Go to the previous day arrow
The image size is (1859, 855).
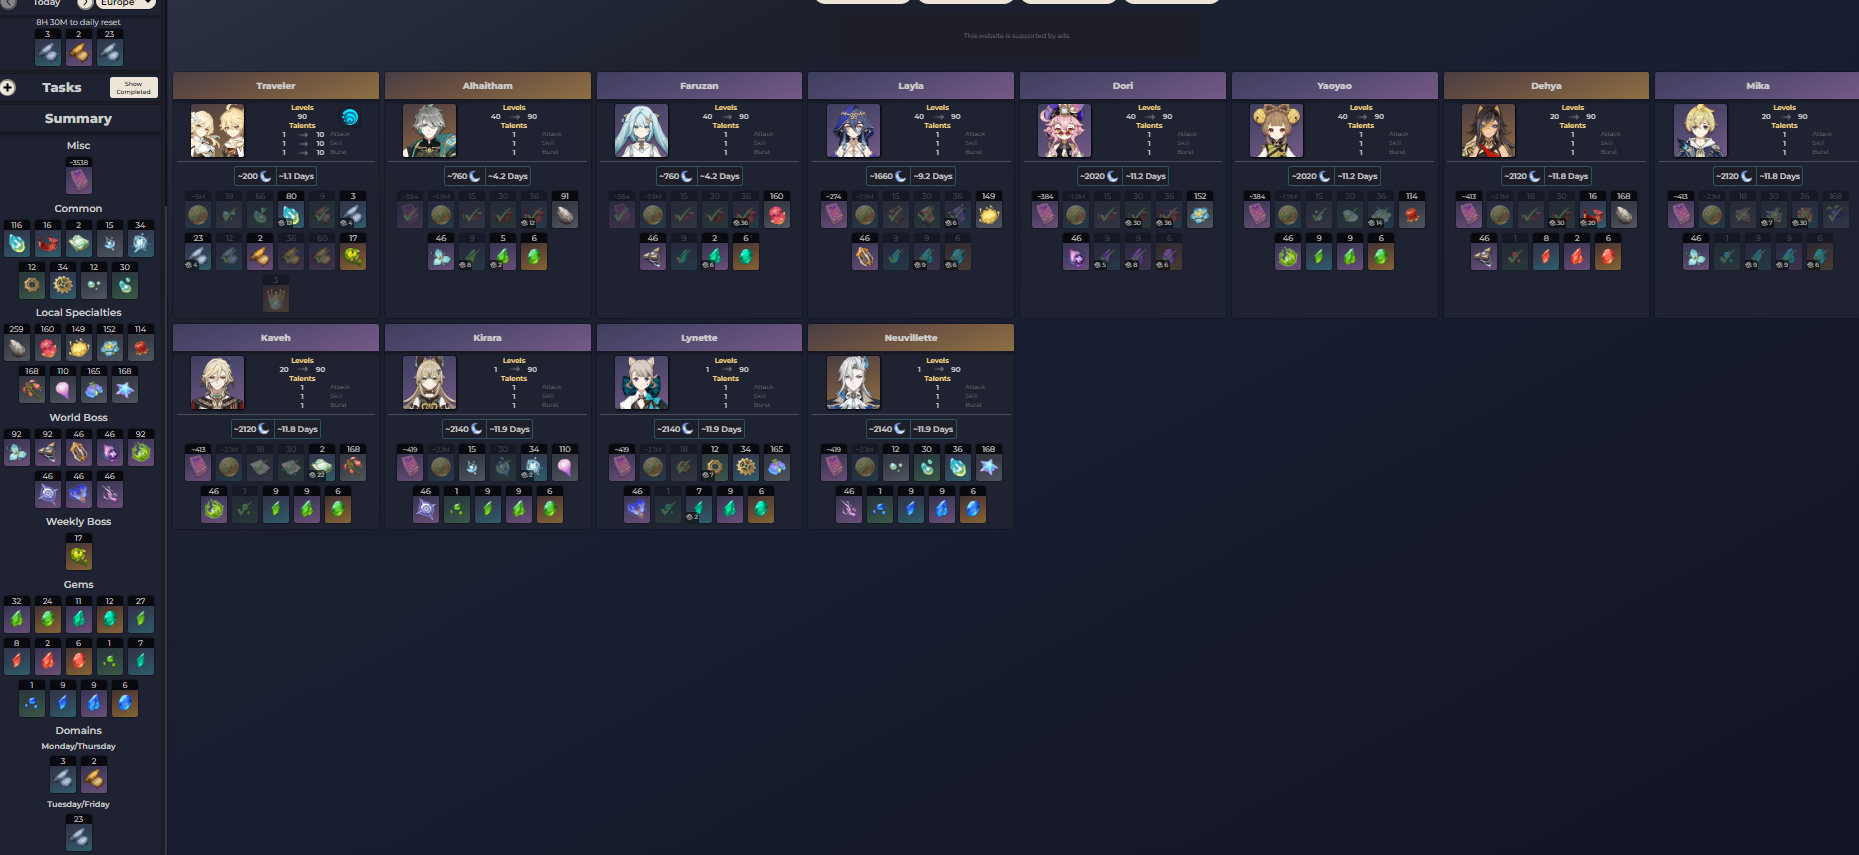(8, 3)
